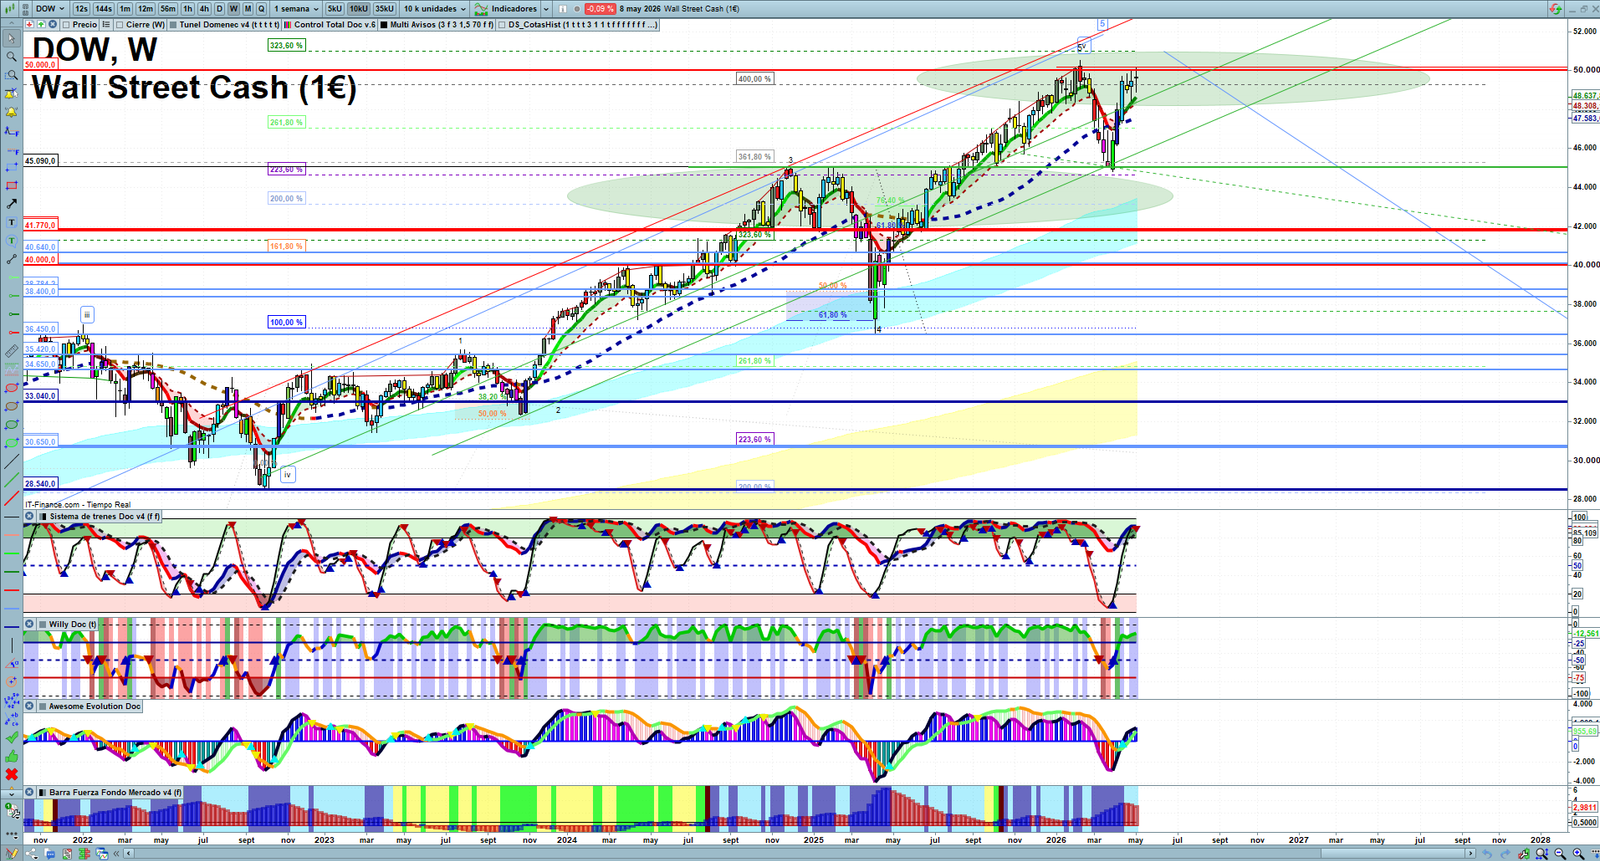Click the green checkmark icon in left bar

[11, 738]
